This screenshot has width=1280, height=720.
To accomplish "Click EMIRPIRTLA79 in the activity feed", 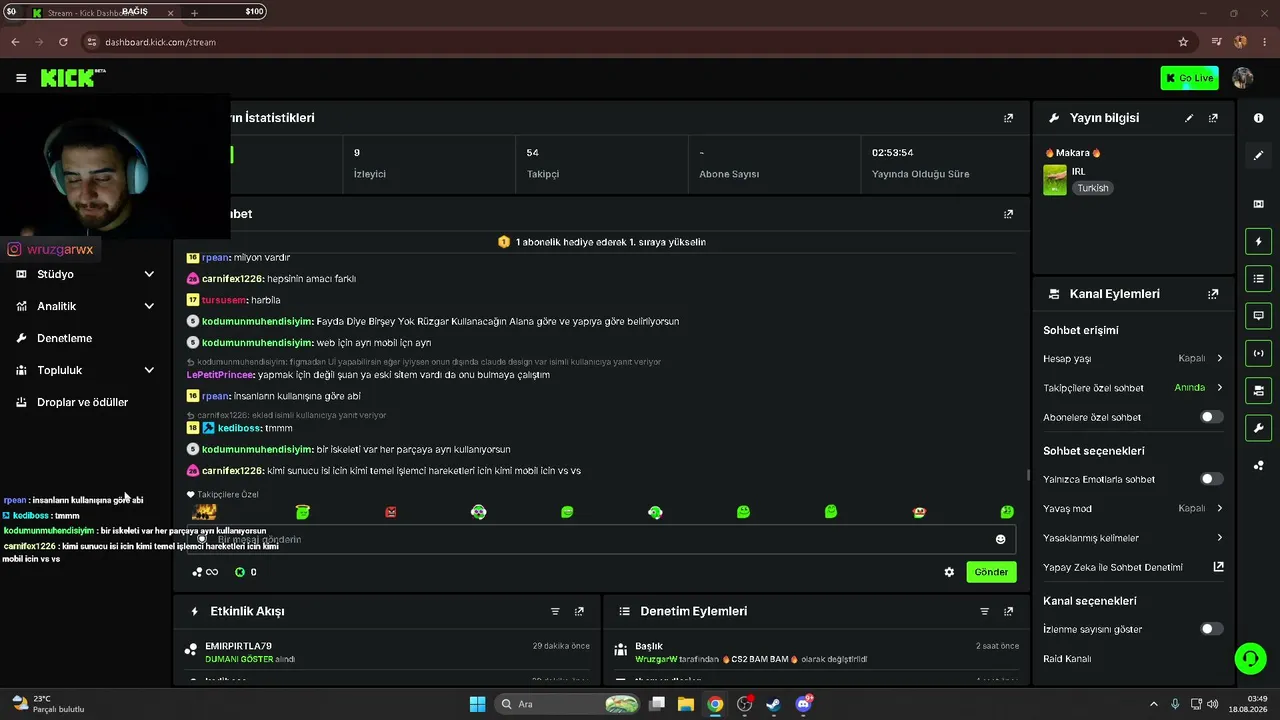I will pyautogui.click(x=238, y=646).
